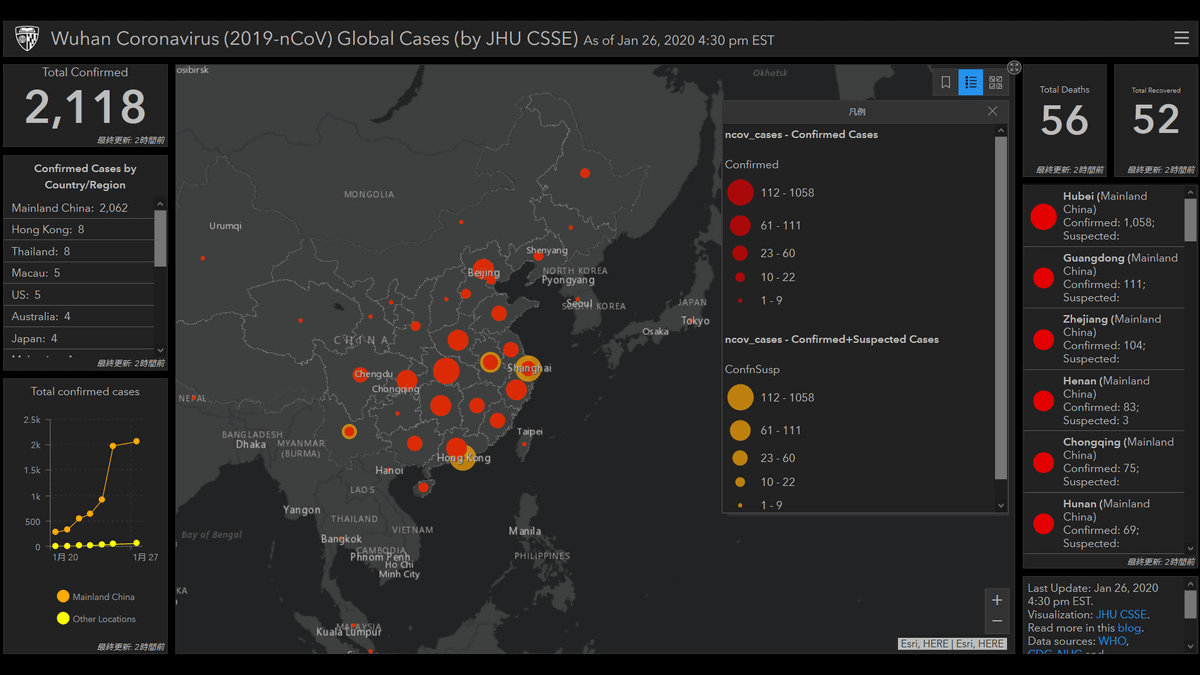Click the Henan Confirmed: 83 entry text
The height and width of the screenshot is (675, 1200).
[1100, 407]
